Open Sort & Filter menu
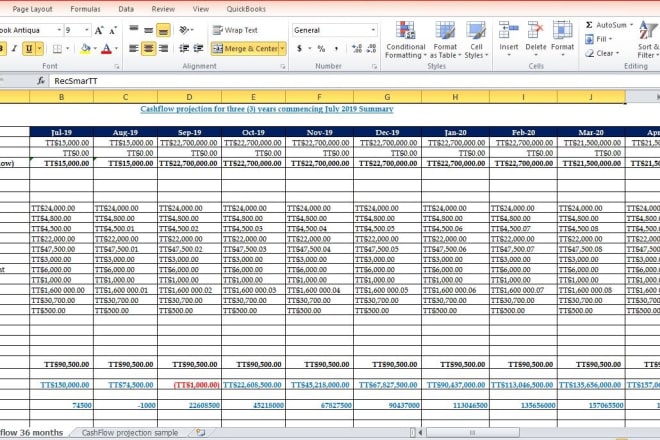Screen dimensions: 660x440 pos(647,40)
